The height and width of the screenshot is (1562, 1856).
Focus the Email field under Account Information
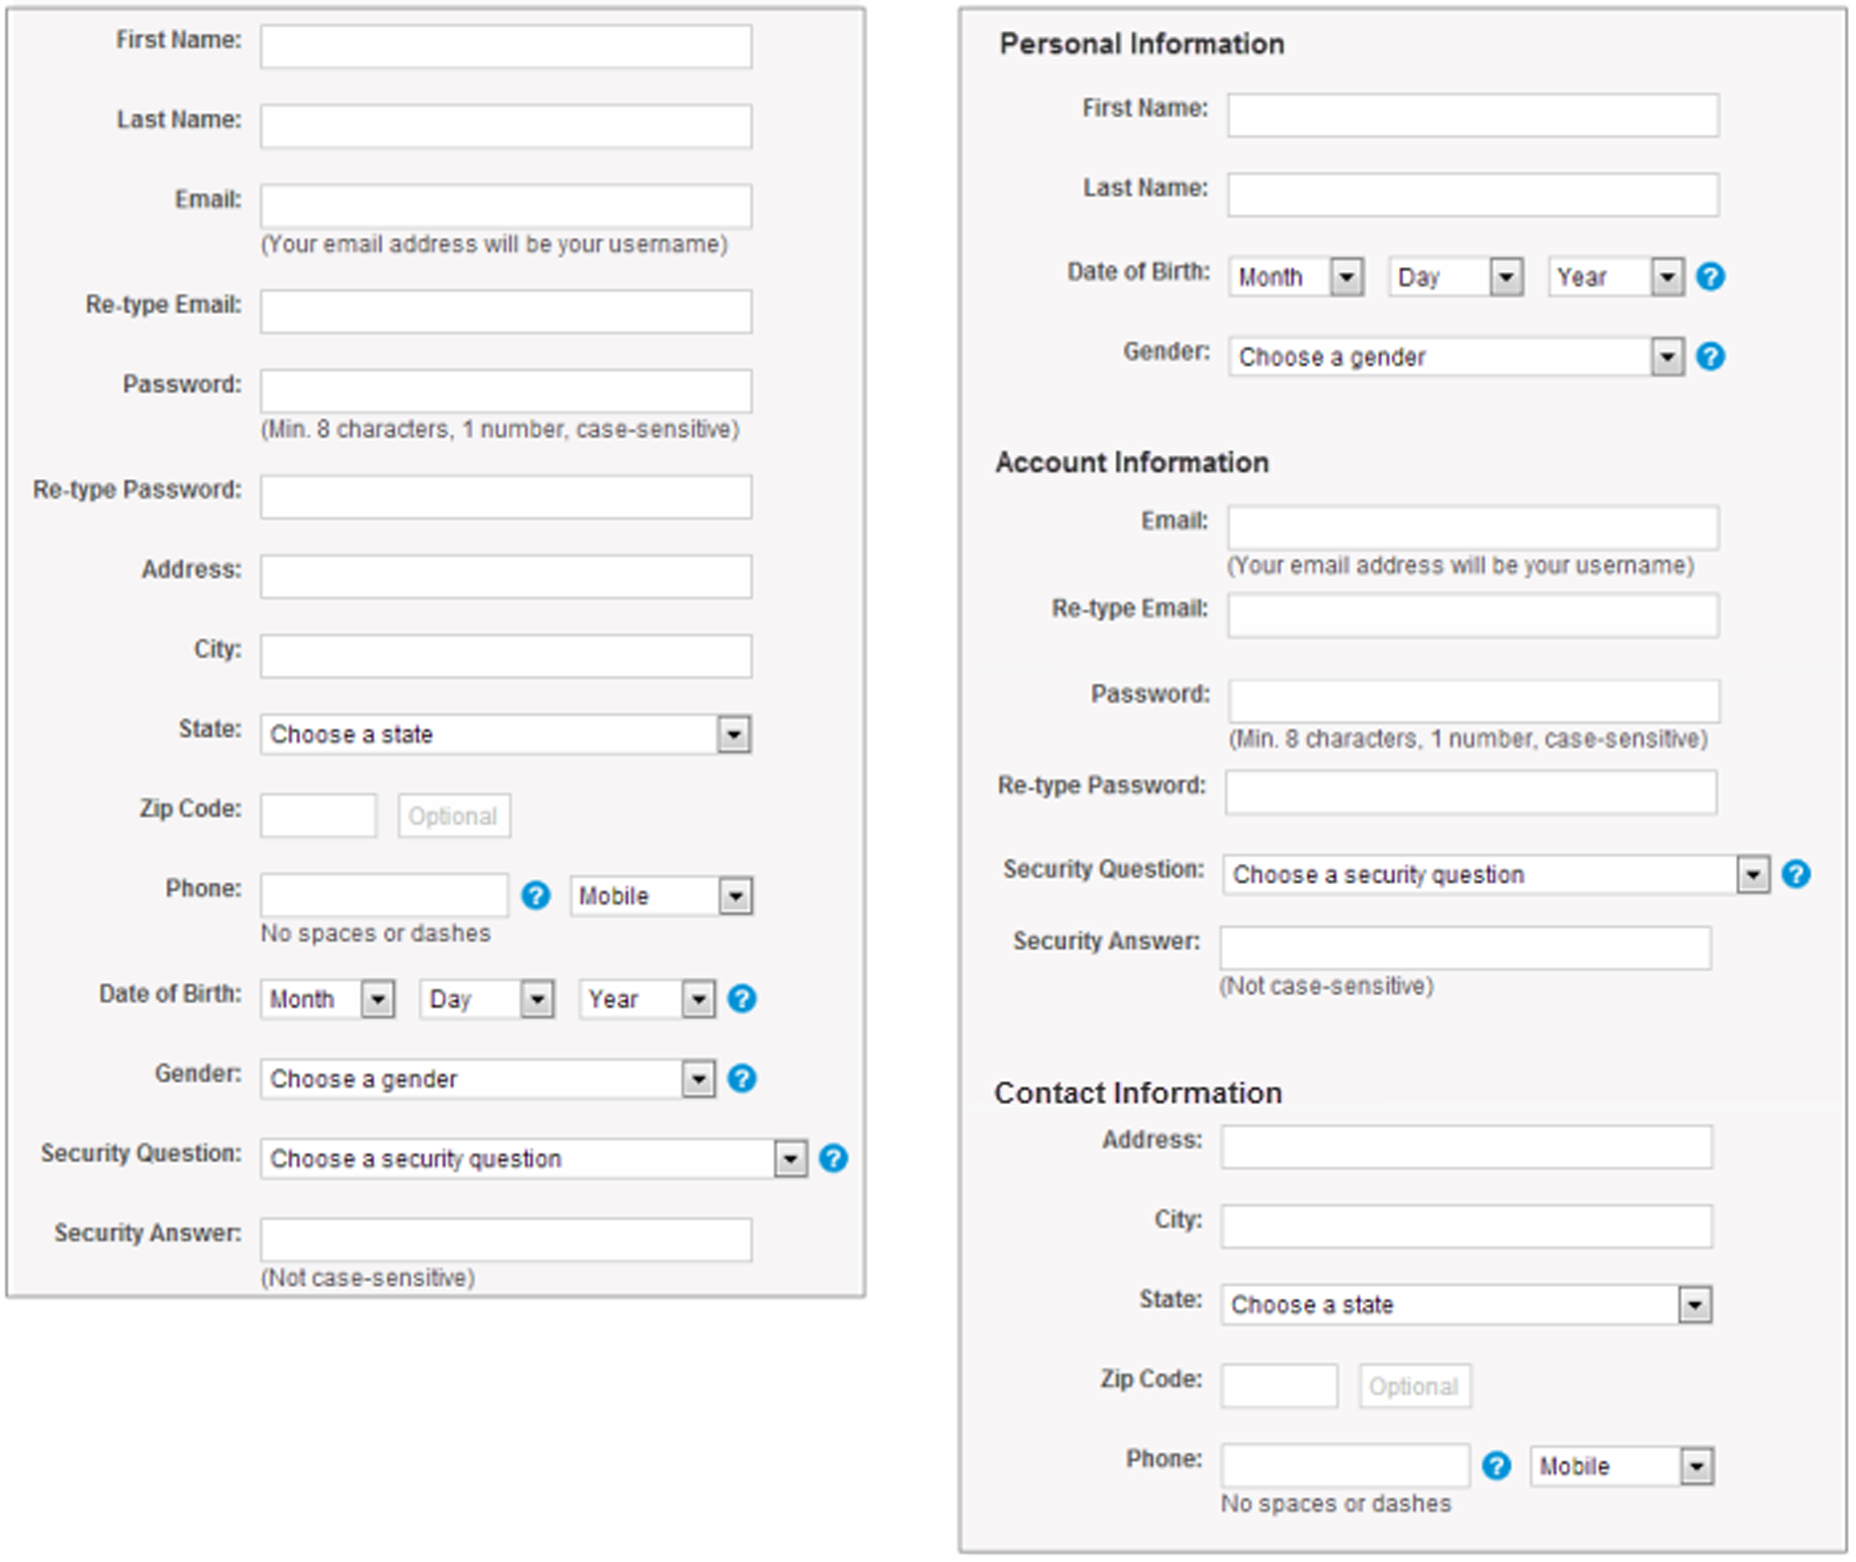tap(1472, 527)
